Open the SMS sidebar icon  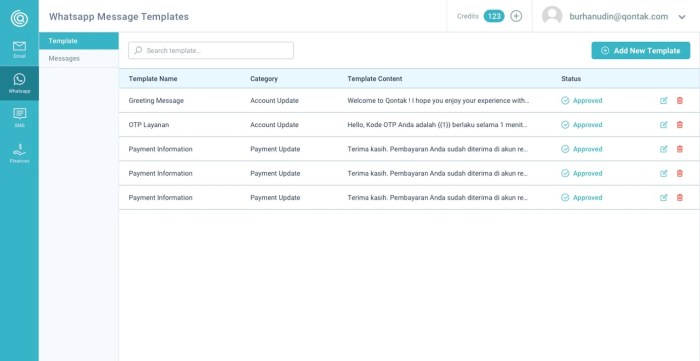coord(19,117)
